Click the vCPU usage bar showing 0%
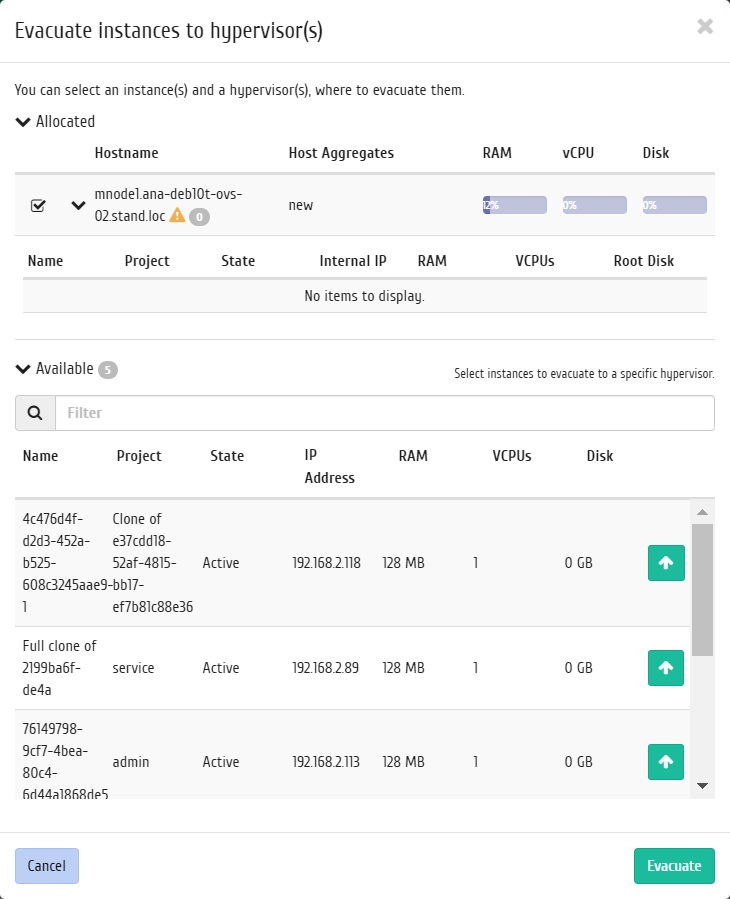 pyautogui.click(x=595, y=205)
